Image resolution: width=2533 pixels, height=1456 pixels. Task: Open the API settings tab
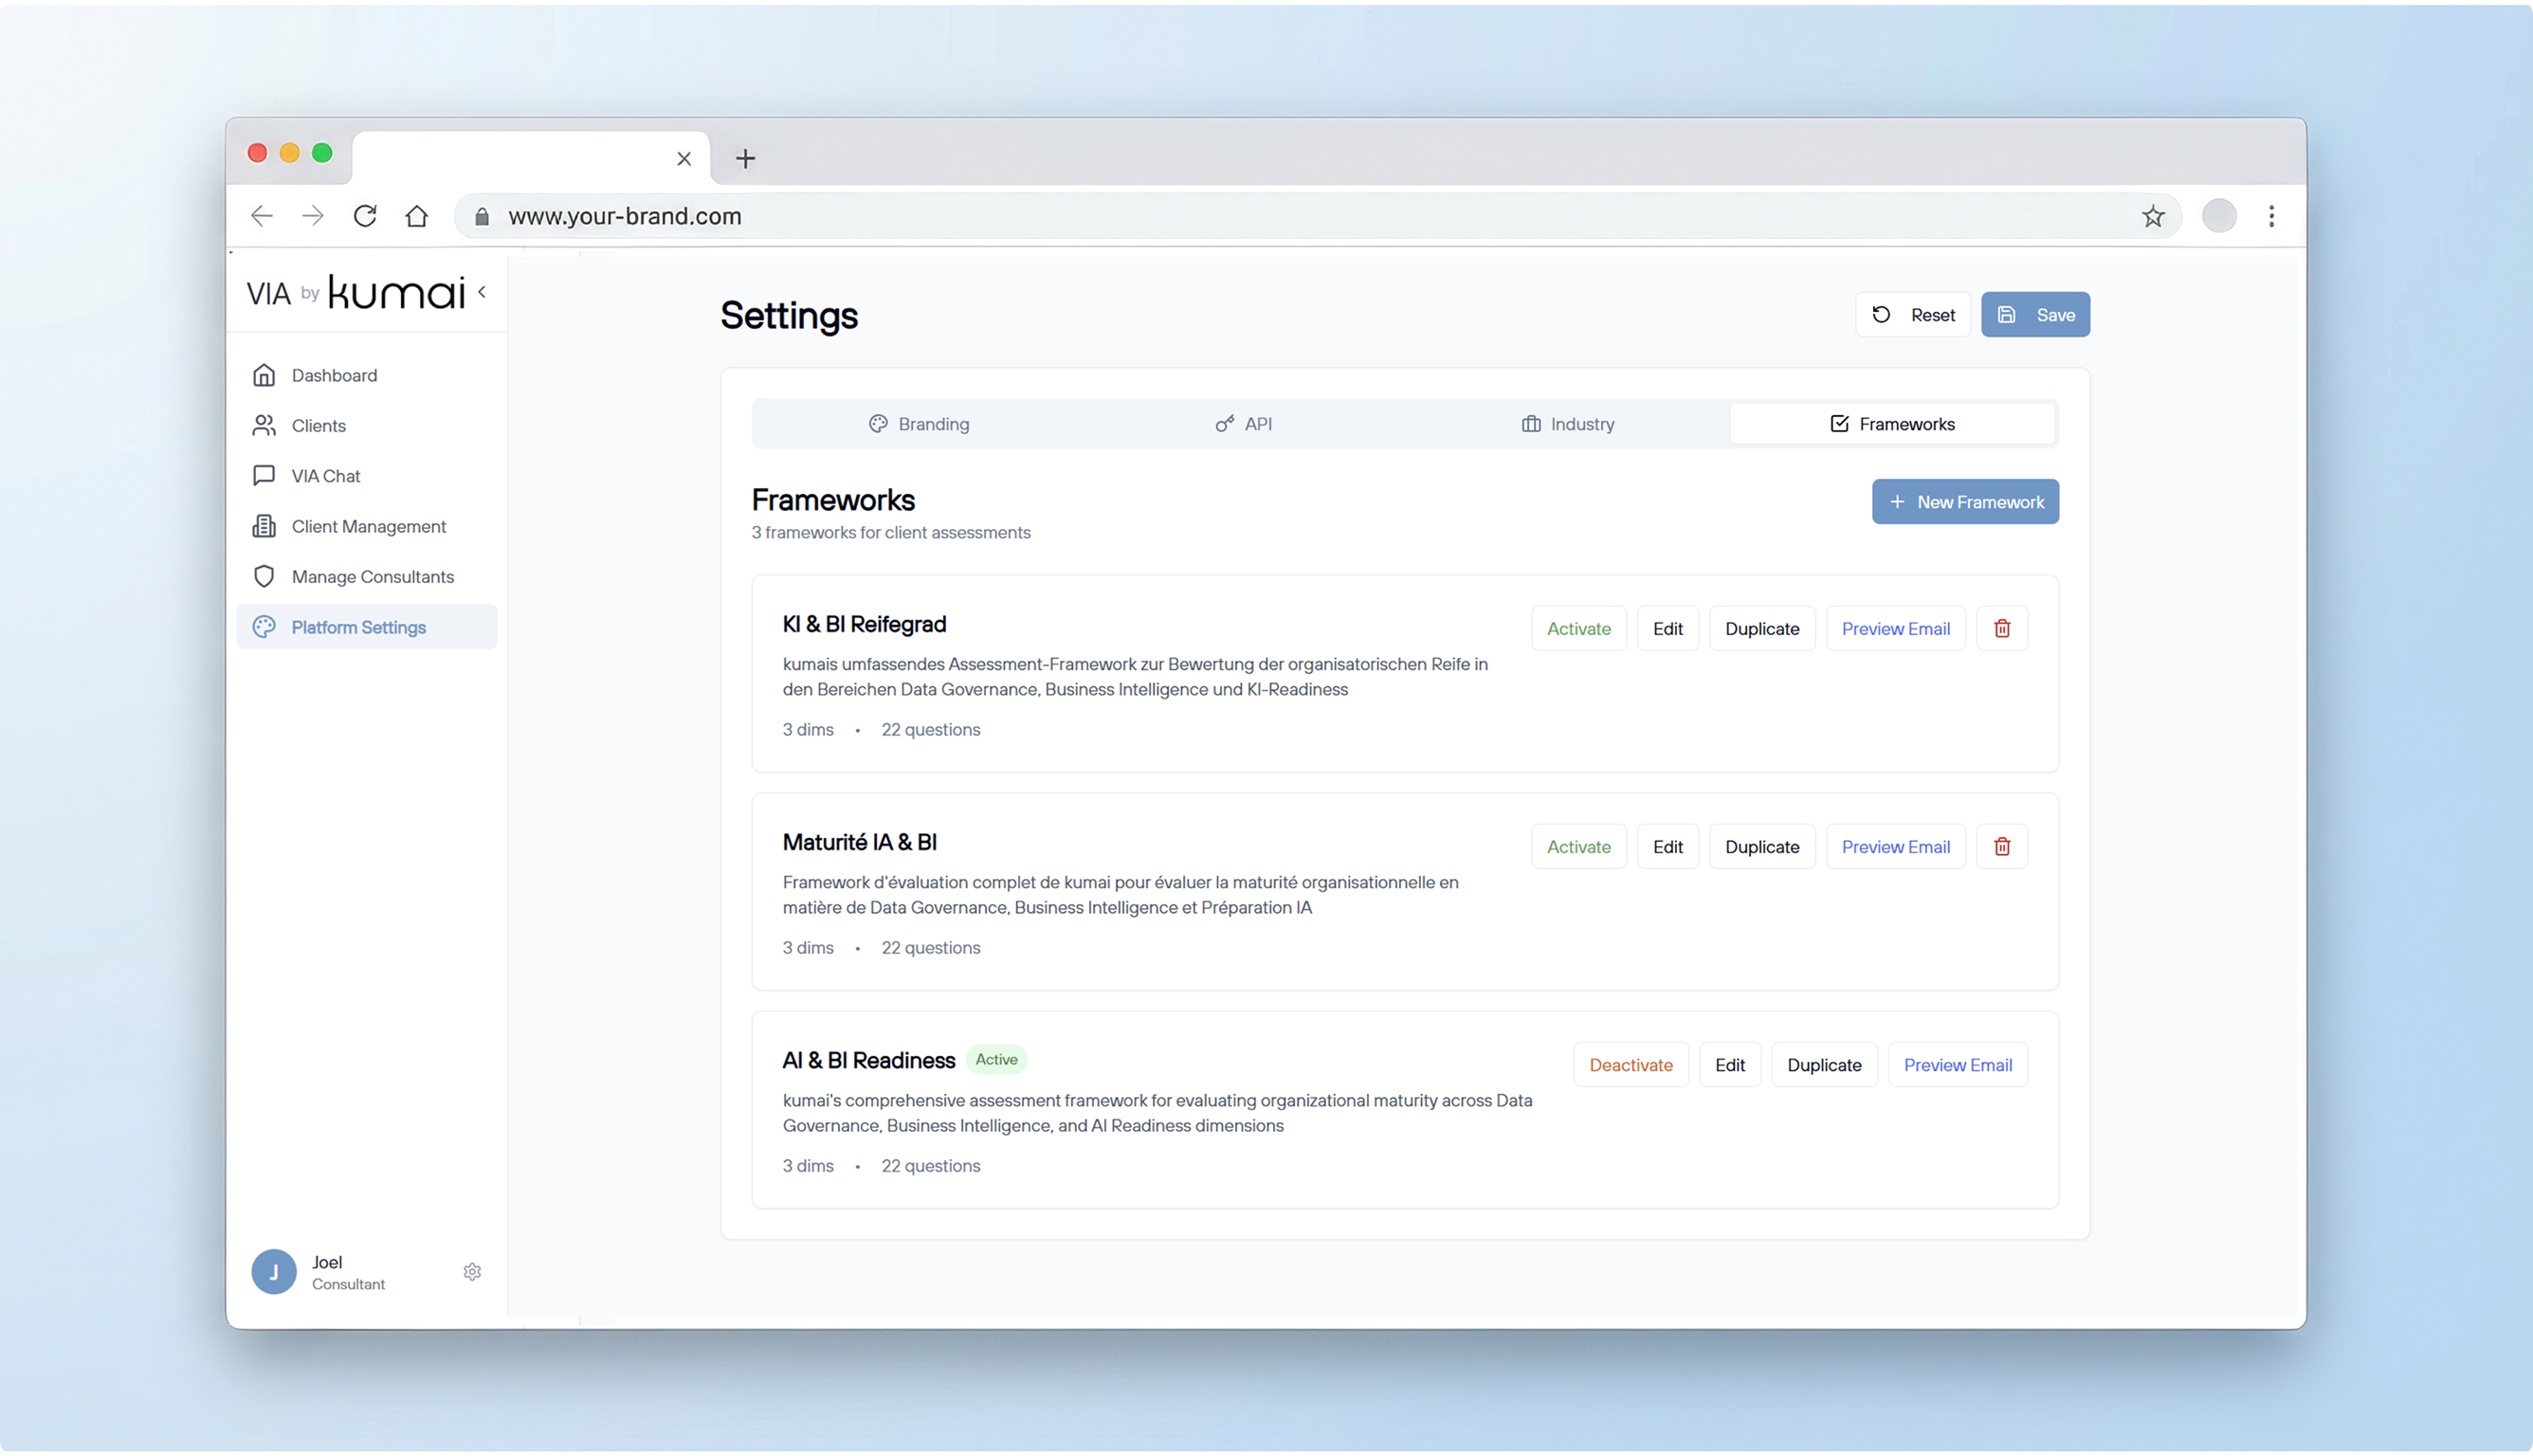pos(1243,424)
